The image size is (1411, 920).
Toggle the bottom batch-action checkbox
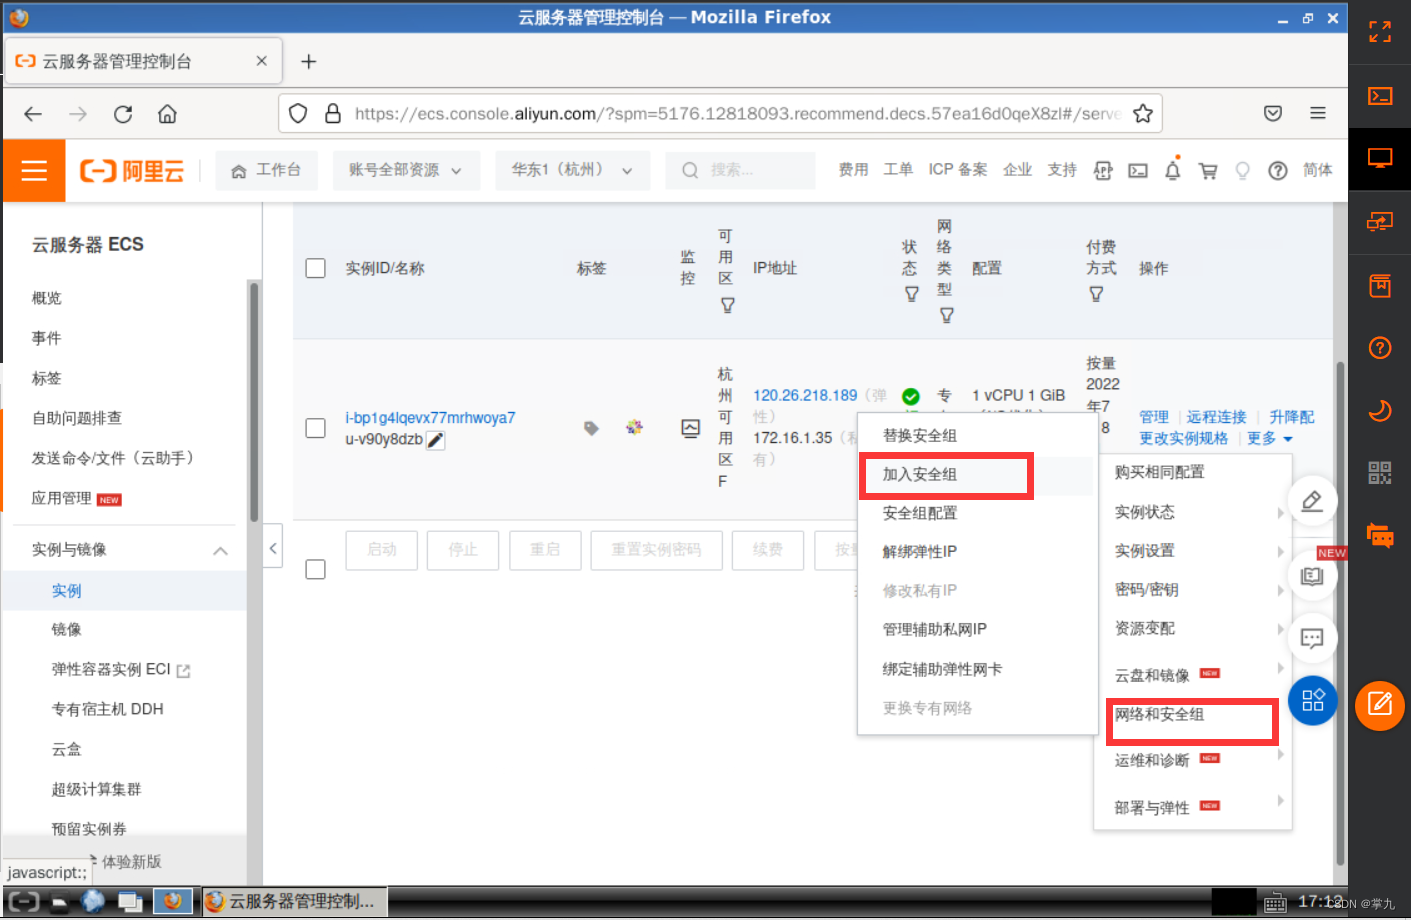tap(316, 569)
